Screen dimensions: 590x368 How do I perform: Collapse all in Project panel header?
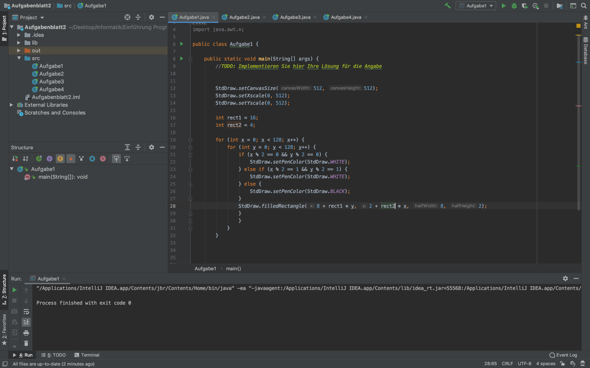click(138, 17)
